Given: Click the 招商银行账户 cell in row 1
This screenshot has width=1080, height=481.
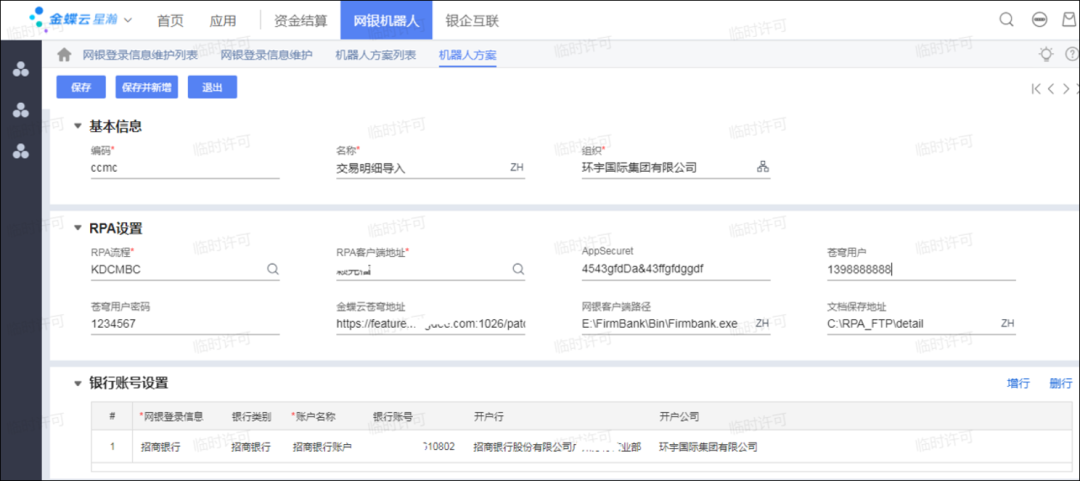Looking at the screenshot, I should (322, 447).
